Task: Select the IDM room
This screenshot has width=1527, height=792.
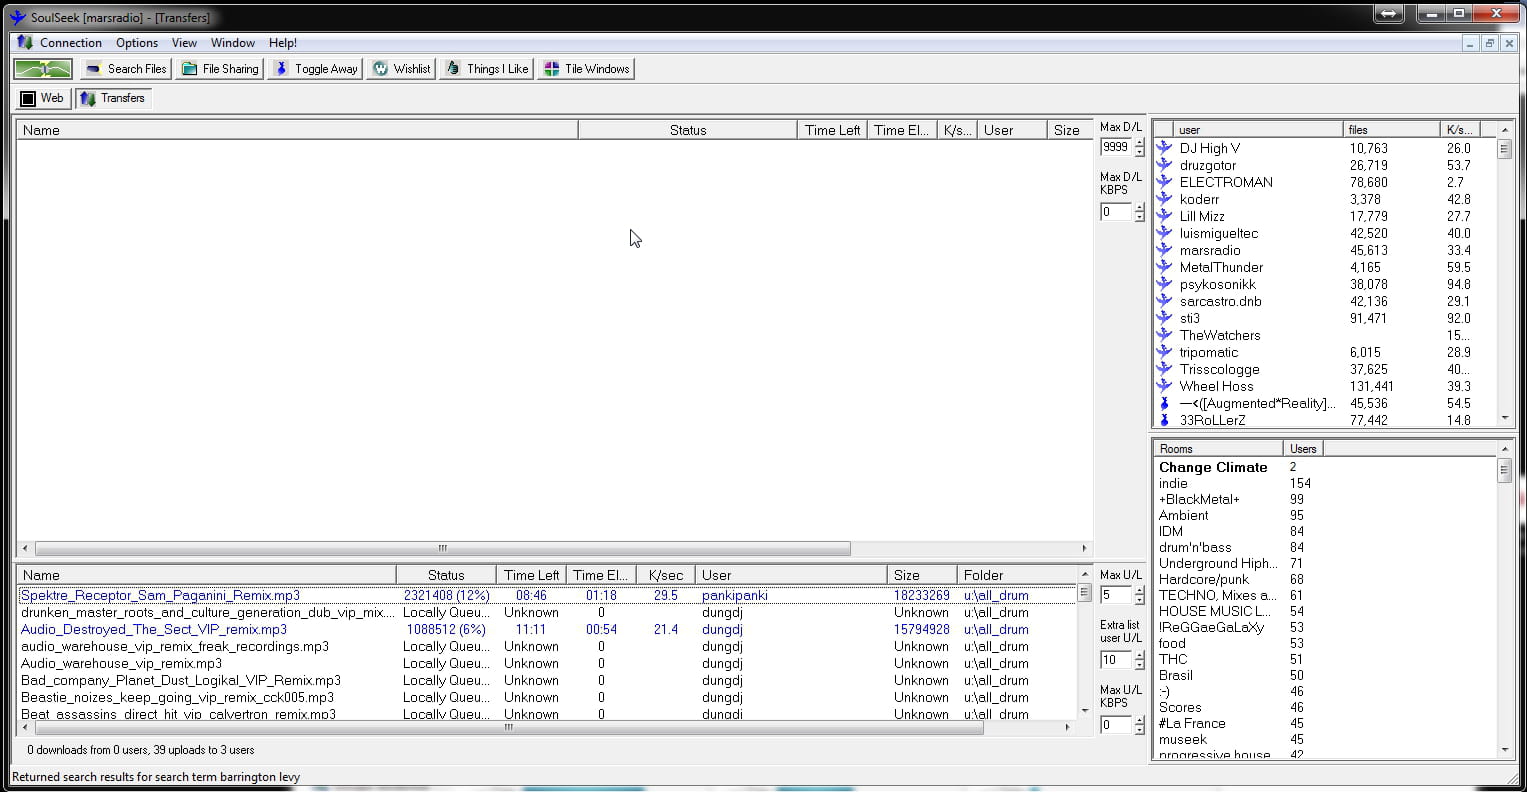Action: pyautogui.click(x=1171, y=531)
